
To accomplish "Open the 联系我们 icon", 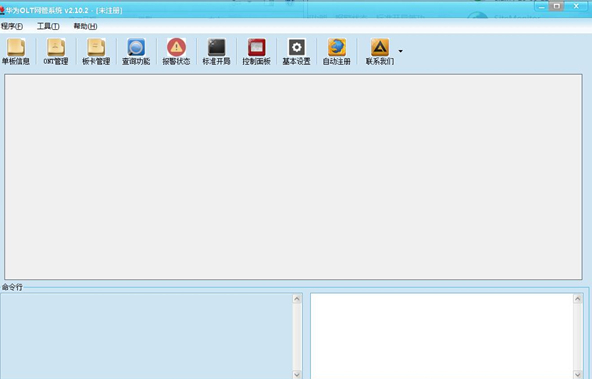I will point(379,51).
